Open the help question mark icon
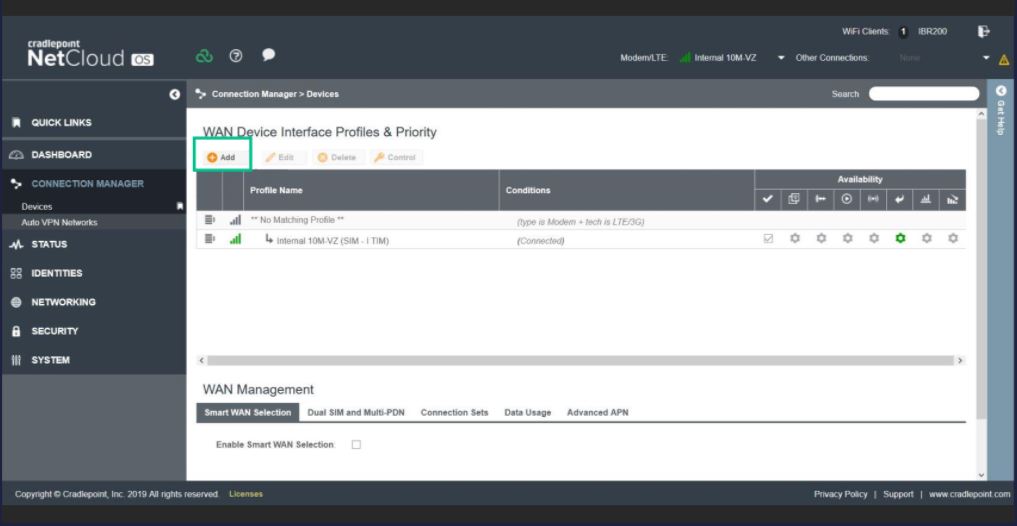 tap(236, 56)
